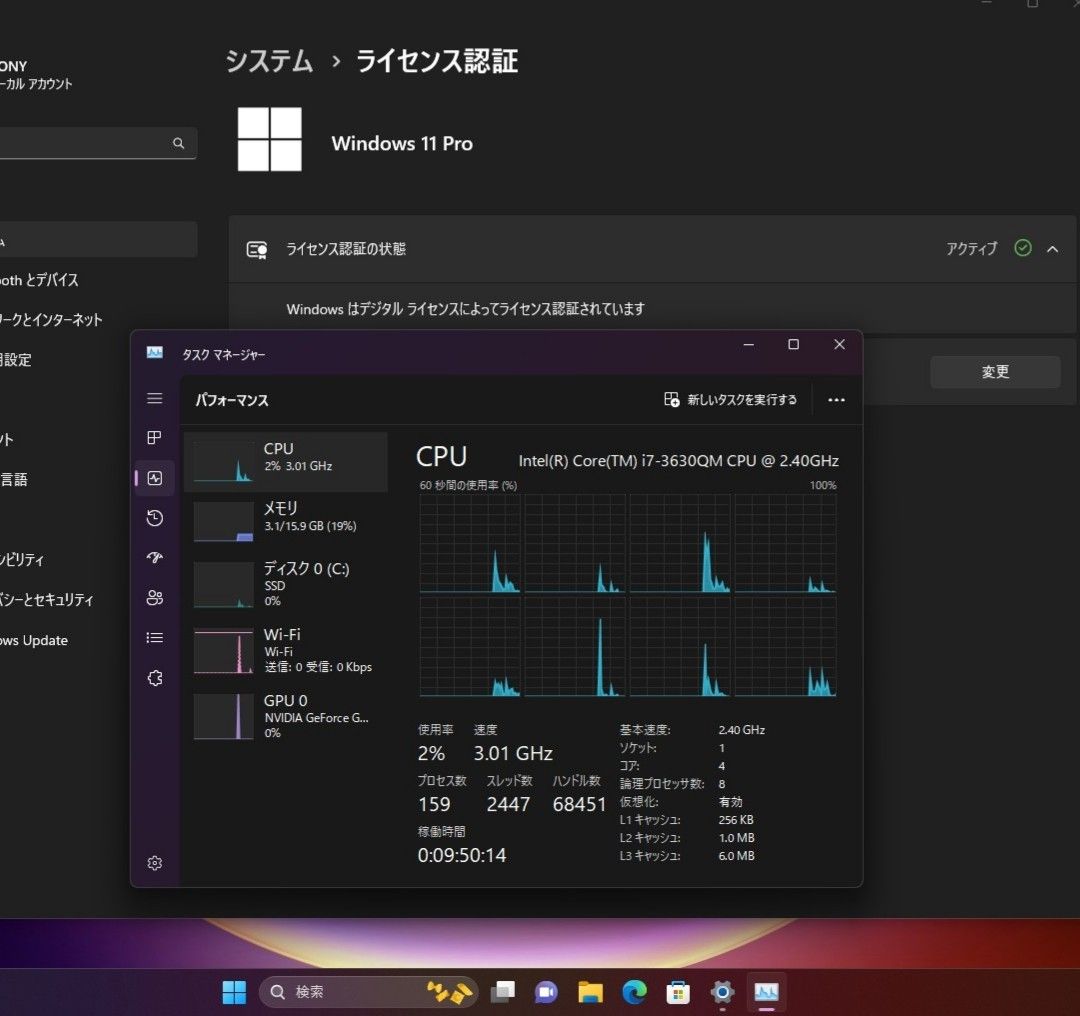The height and width of the screenshot is (1016, 1080).
Task: Click the L3 キャッシュ value 6.0 MB
Action: [736, 856]
